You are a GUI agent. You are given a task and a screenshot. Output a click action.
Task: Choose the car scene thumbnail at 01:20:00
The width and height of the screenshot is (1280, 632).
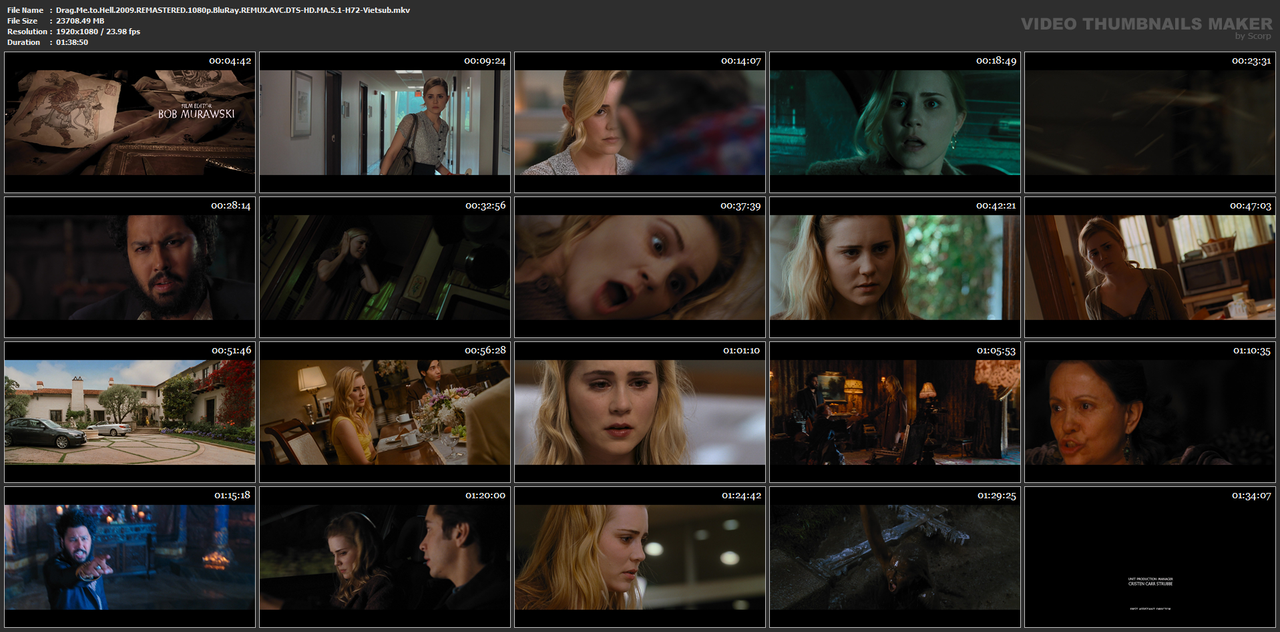point(385,557)
